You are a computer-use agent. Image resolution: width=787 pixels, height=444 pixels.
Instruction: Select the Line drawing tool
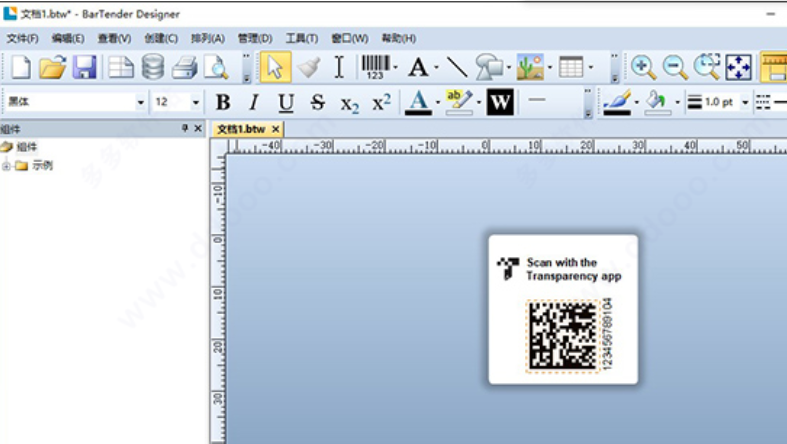click(456, 67)
